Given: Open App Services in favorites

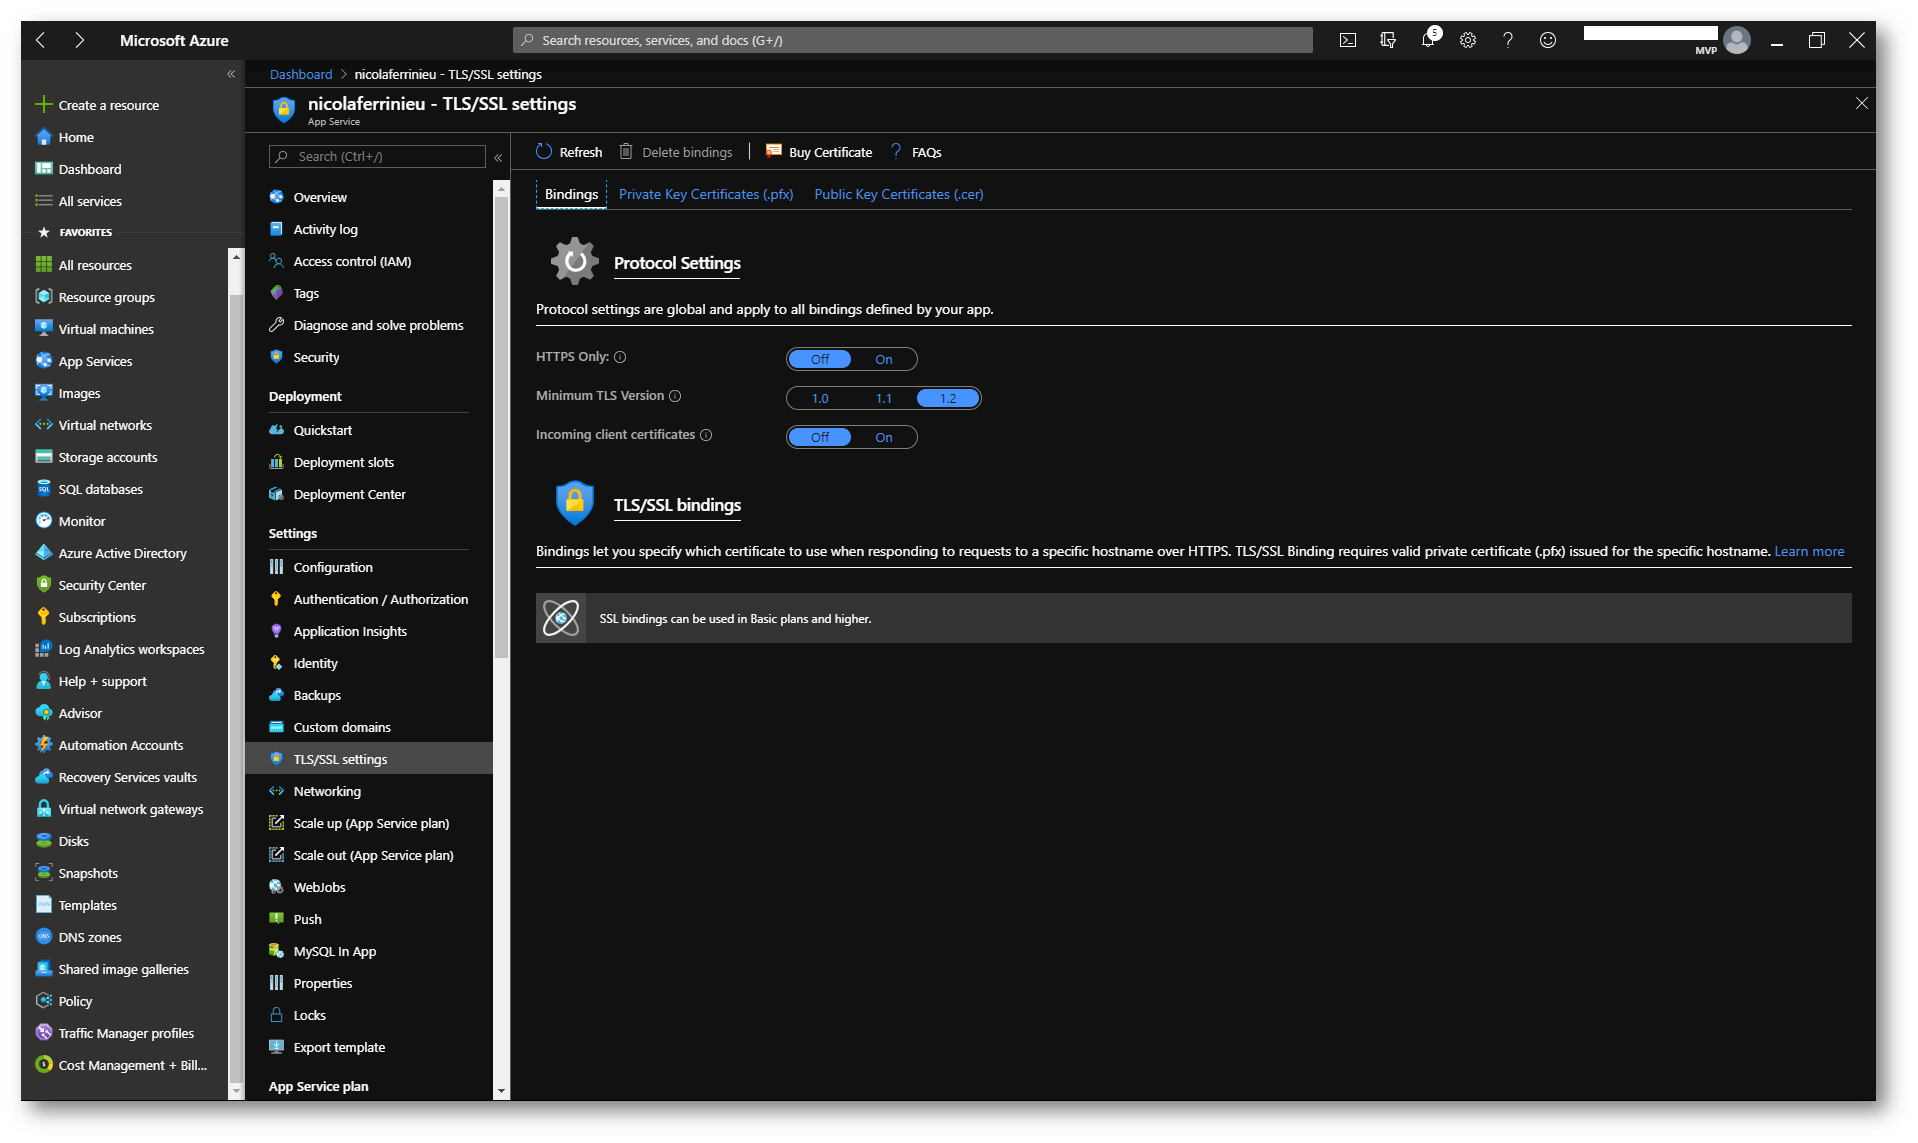Looking at the screenshot, I should click(95, 361).
